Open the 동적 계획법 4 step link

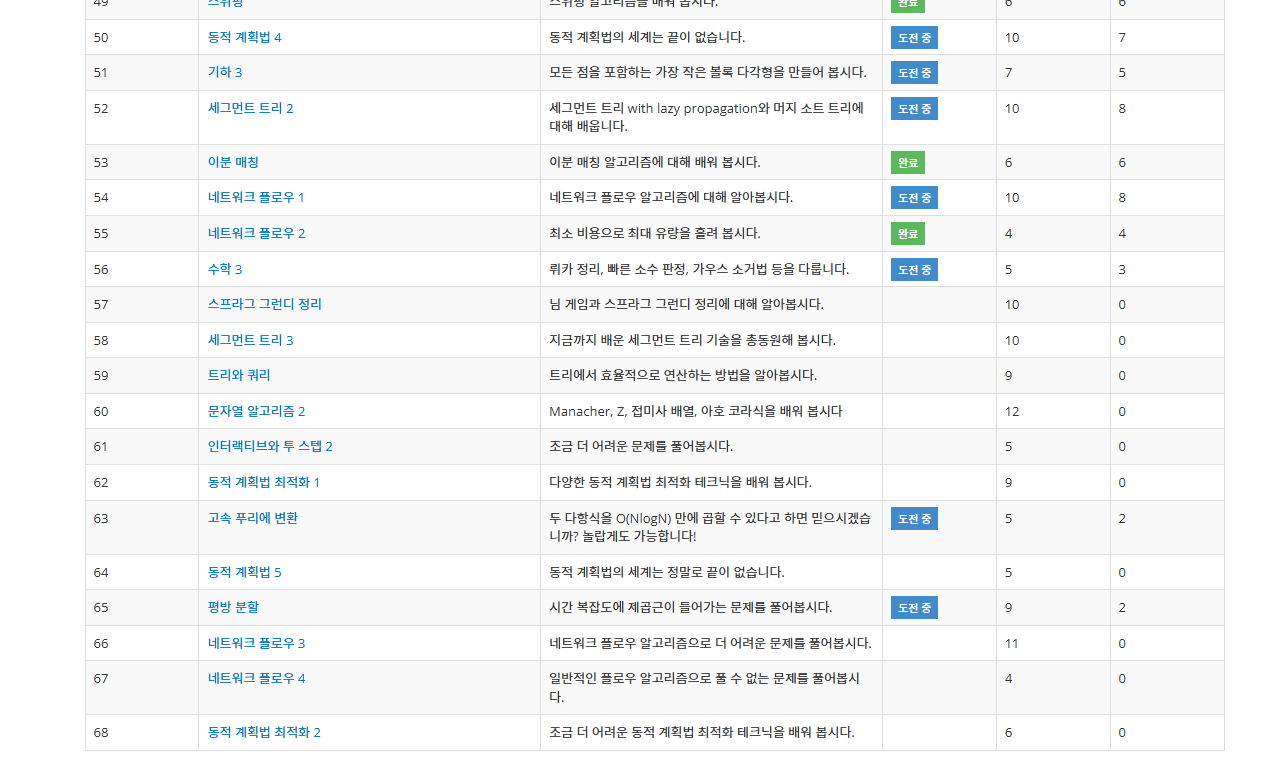click(244, 37)
